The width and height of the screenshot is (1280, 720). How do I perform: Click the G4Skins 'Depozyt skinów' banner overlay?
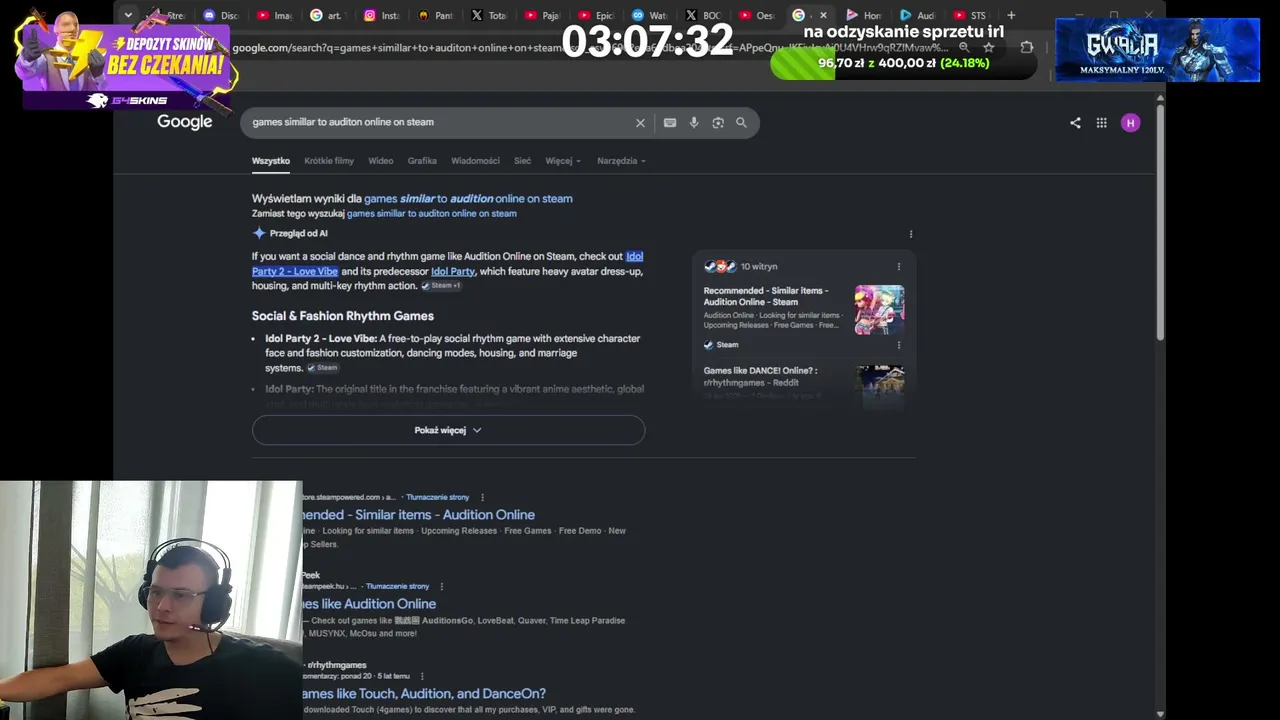pyautogui.click(x=125, y=60)
